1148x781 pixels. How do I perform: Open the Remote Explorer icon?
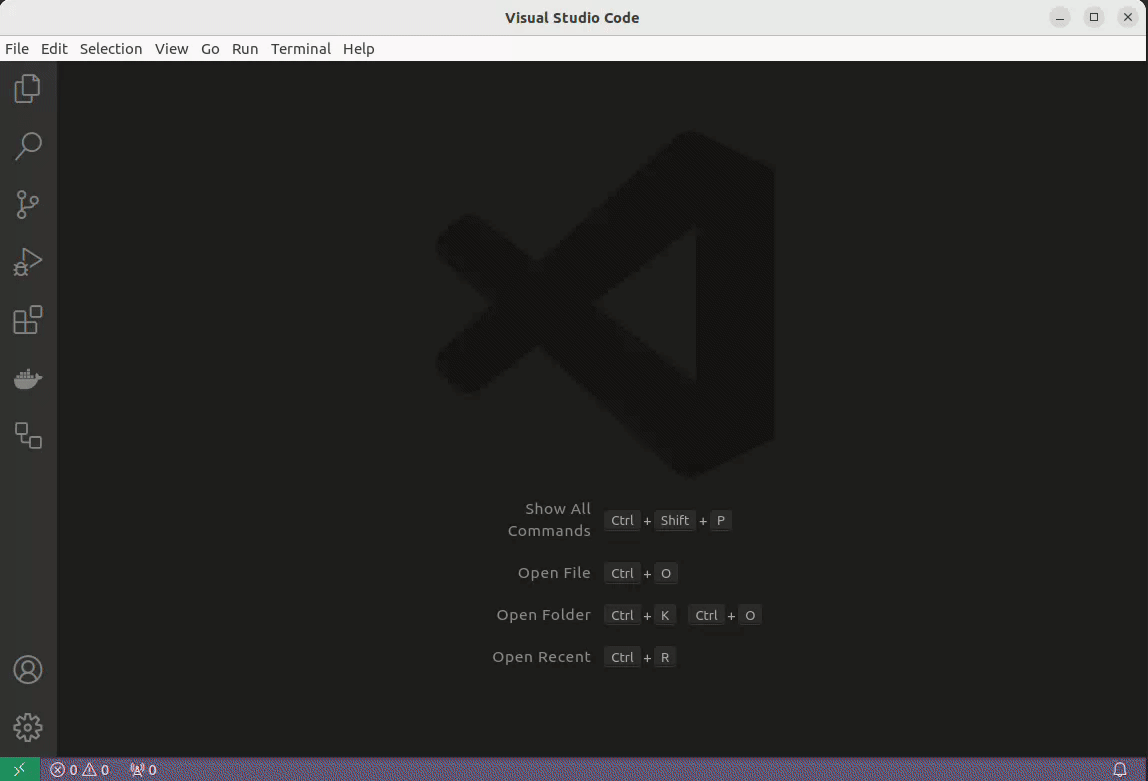[28, 436]
